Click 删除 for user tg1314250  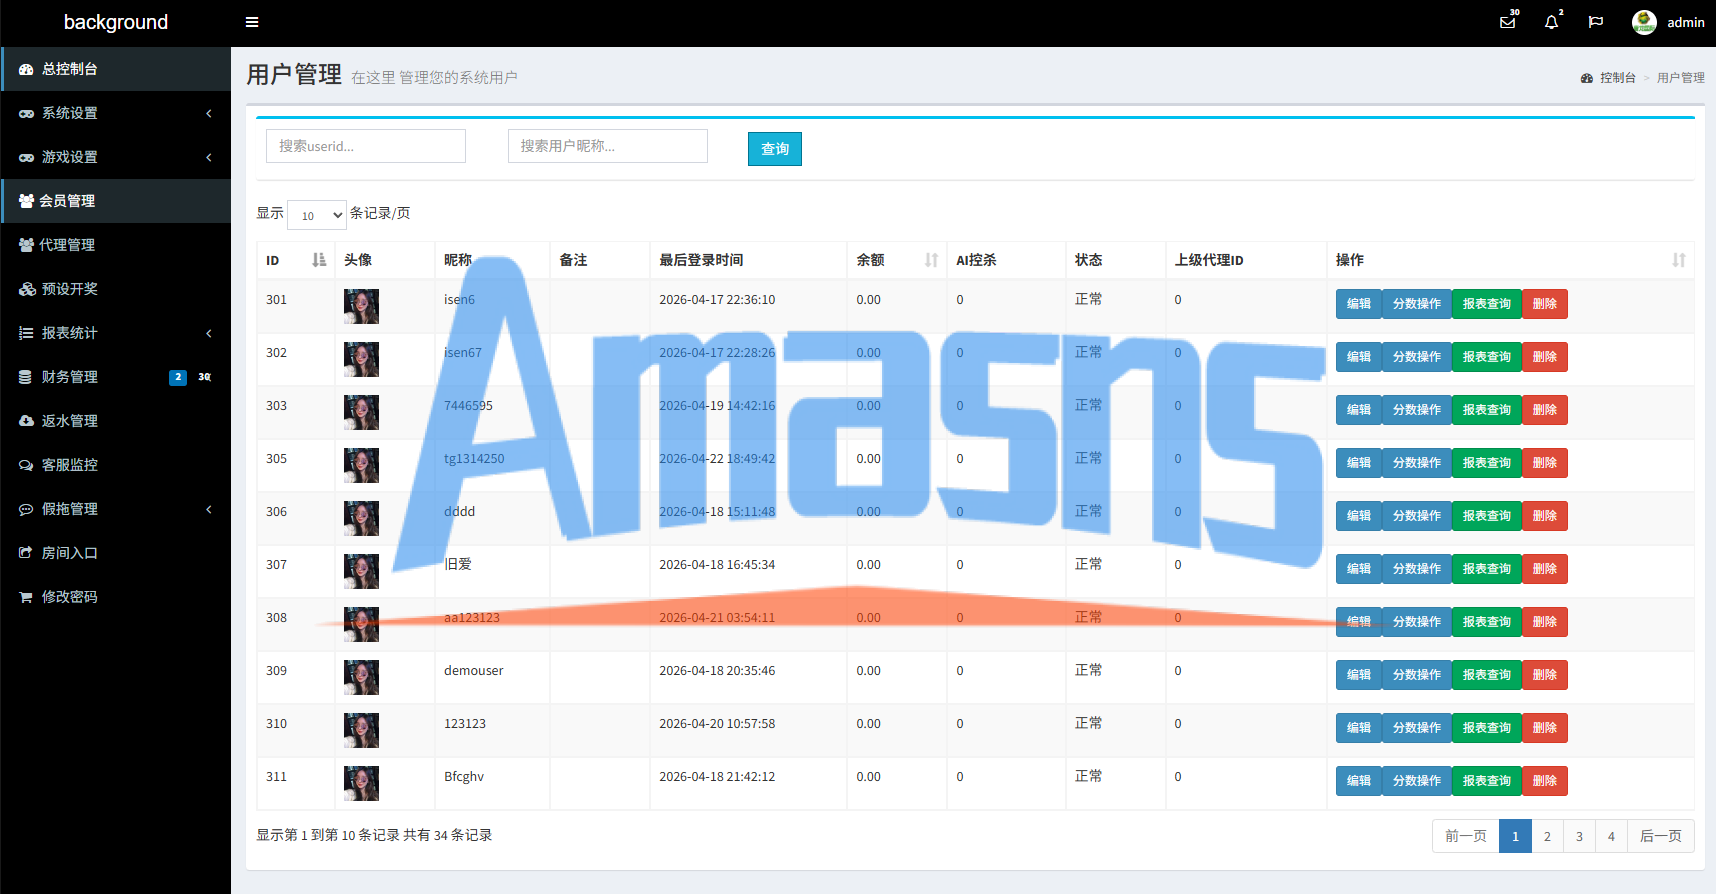1544,463
